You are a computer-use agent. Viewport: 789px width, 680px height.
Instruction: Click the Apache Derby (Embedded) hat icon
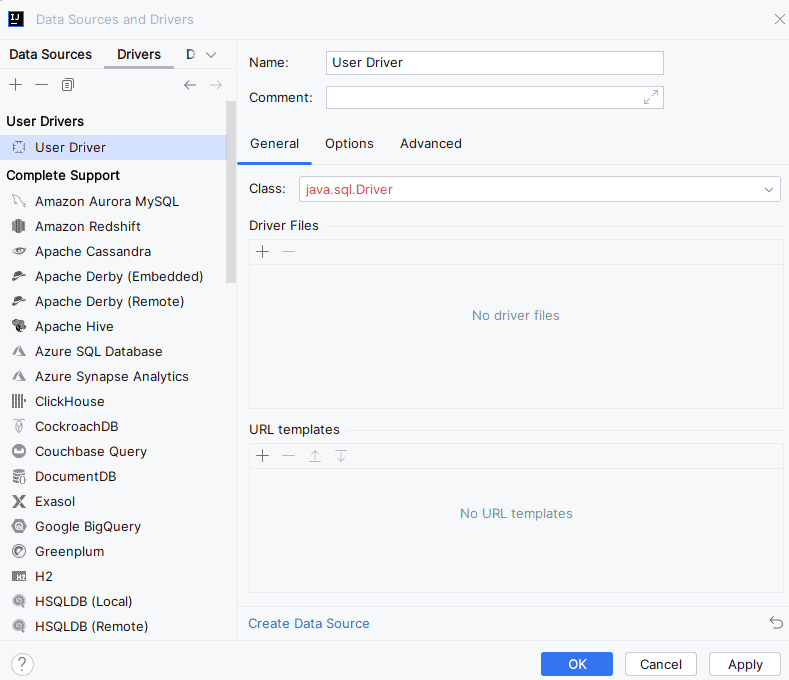pyautogui.click(x=19, y=276)
